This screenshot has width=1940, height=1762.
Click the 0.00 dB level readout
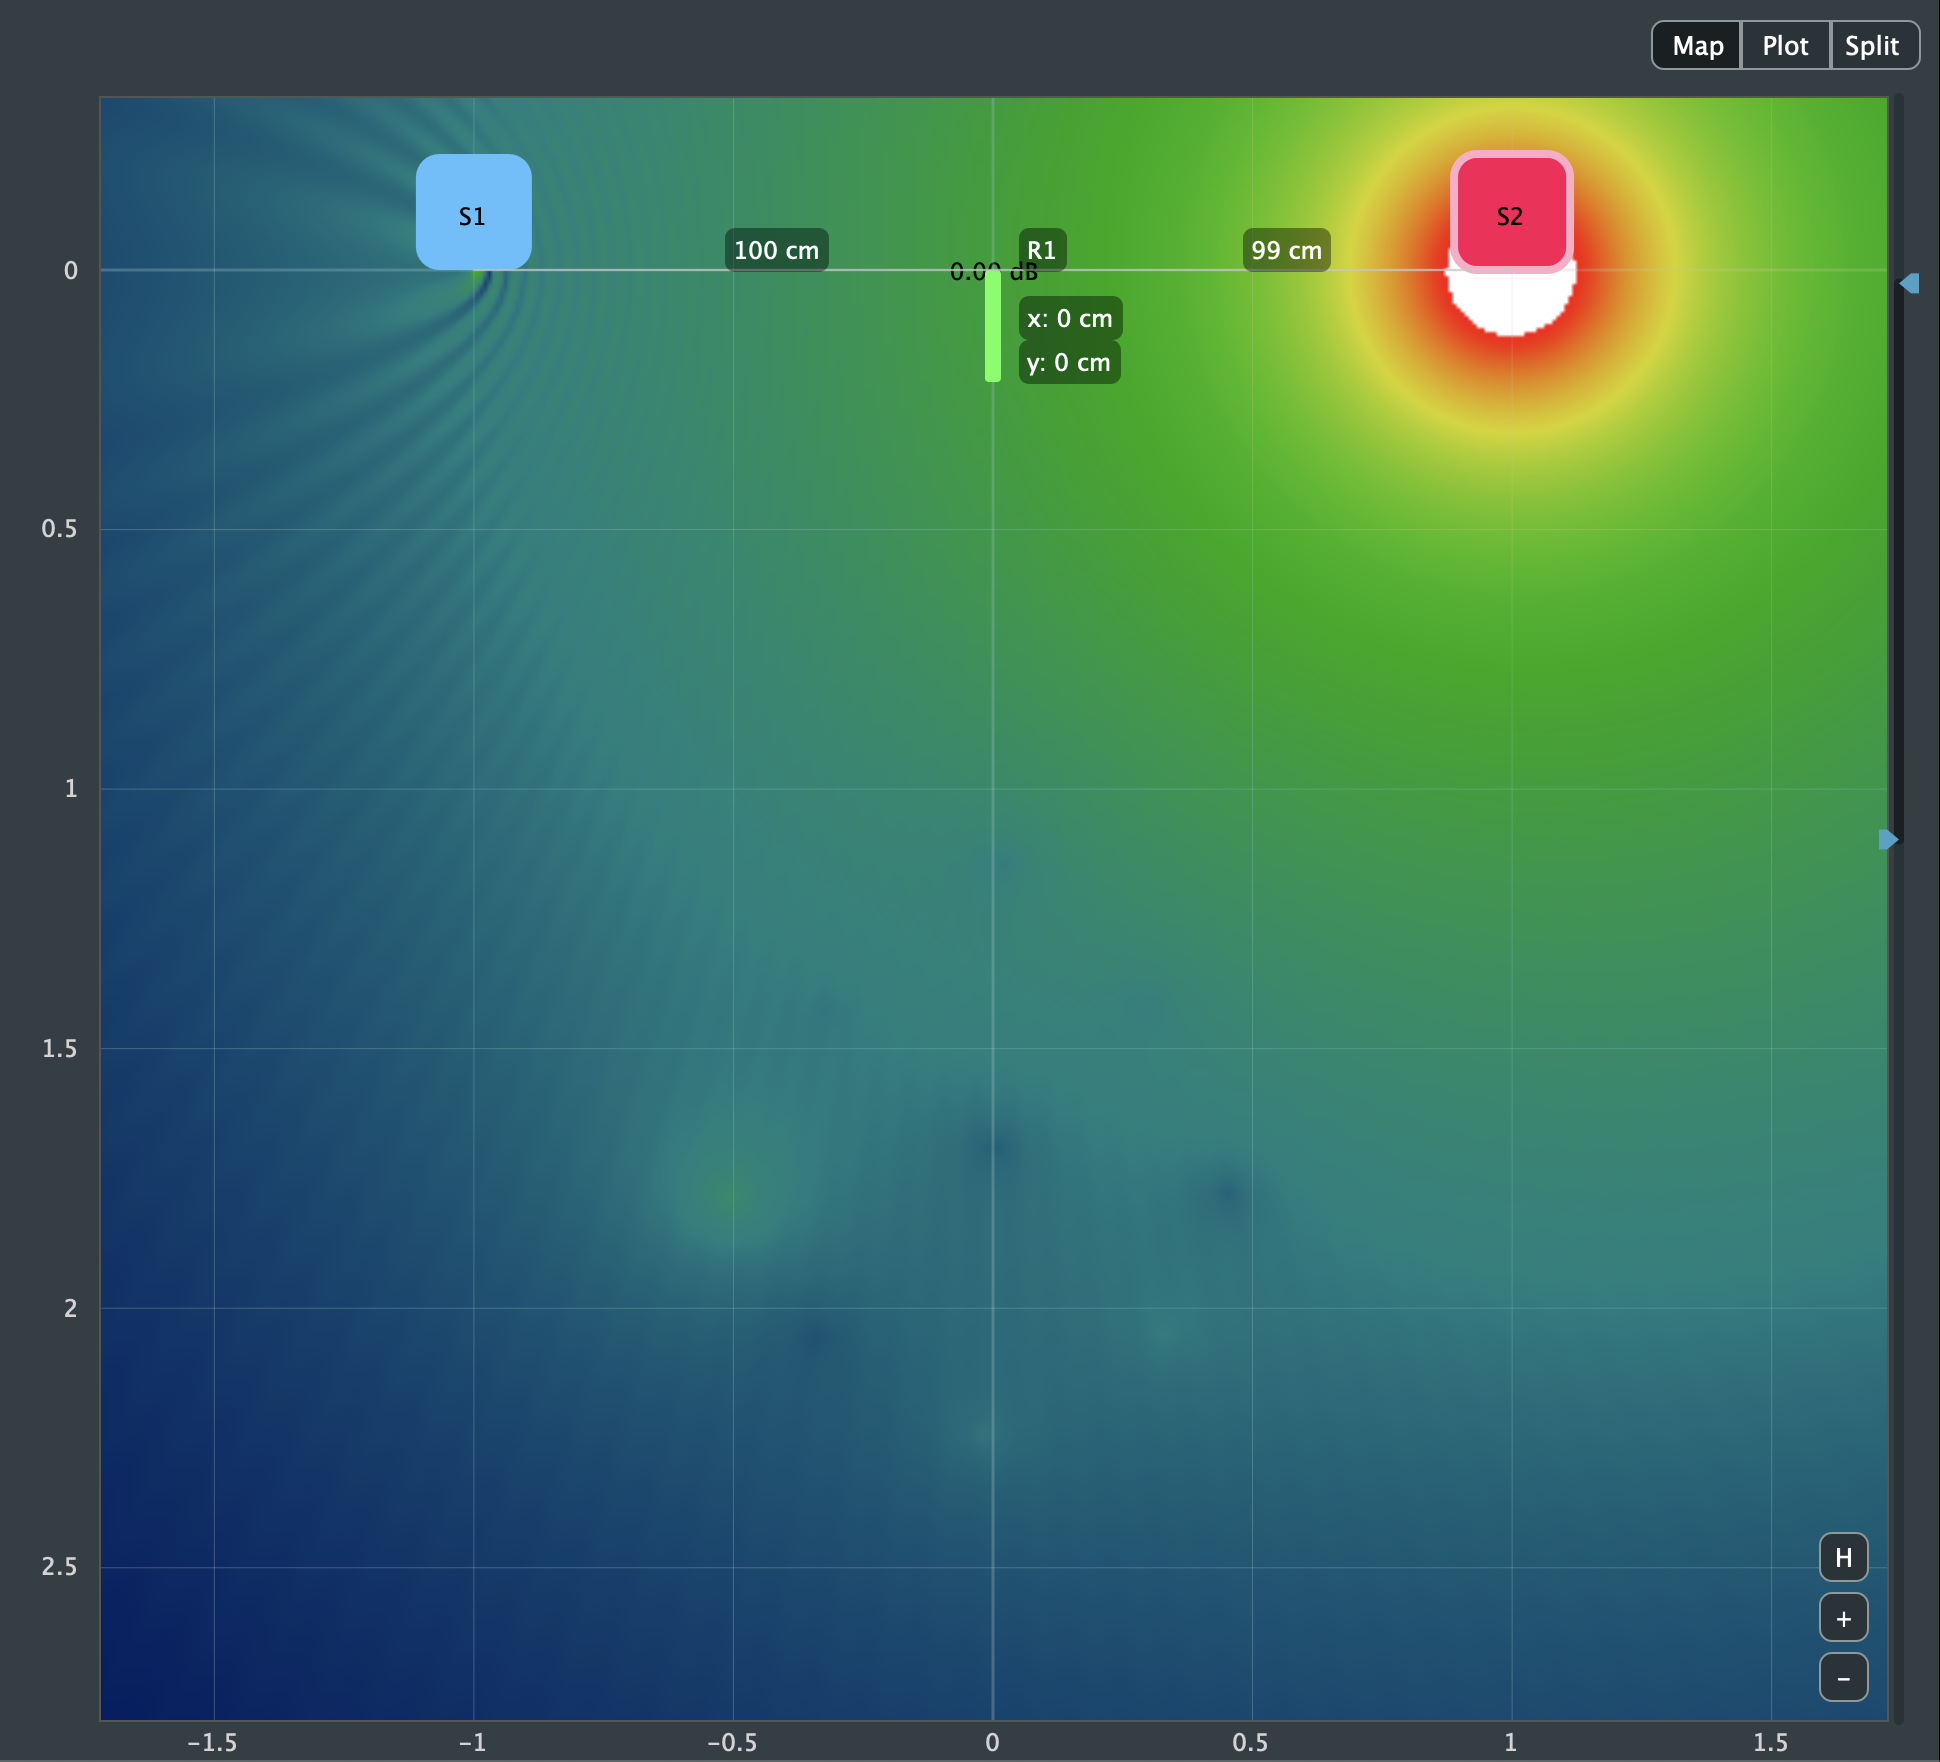click(x=994, y=270)
